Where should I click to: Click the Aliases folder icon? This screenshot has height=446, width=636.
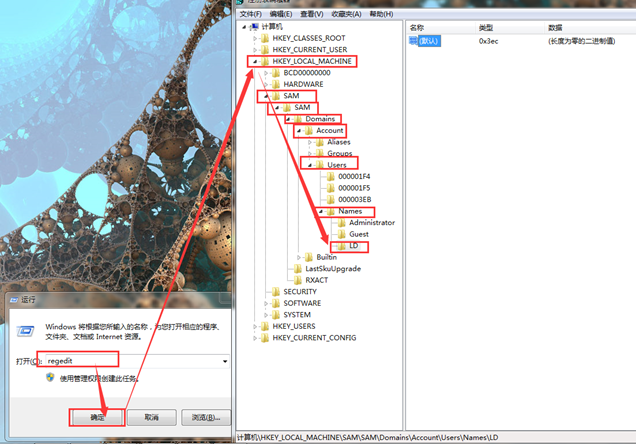point(320,142)
